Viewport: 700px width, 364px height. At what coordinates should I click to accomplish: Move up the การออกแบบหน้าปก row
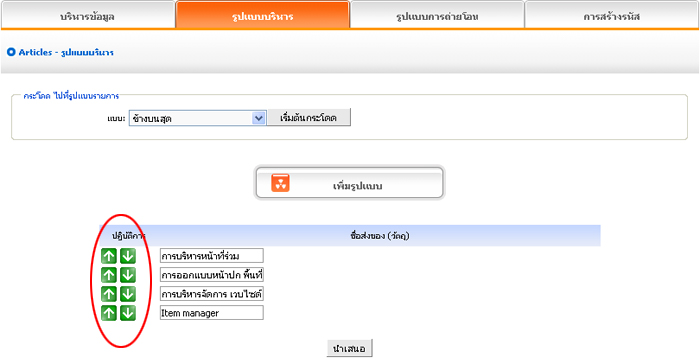tap(108, 275)
